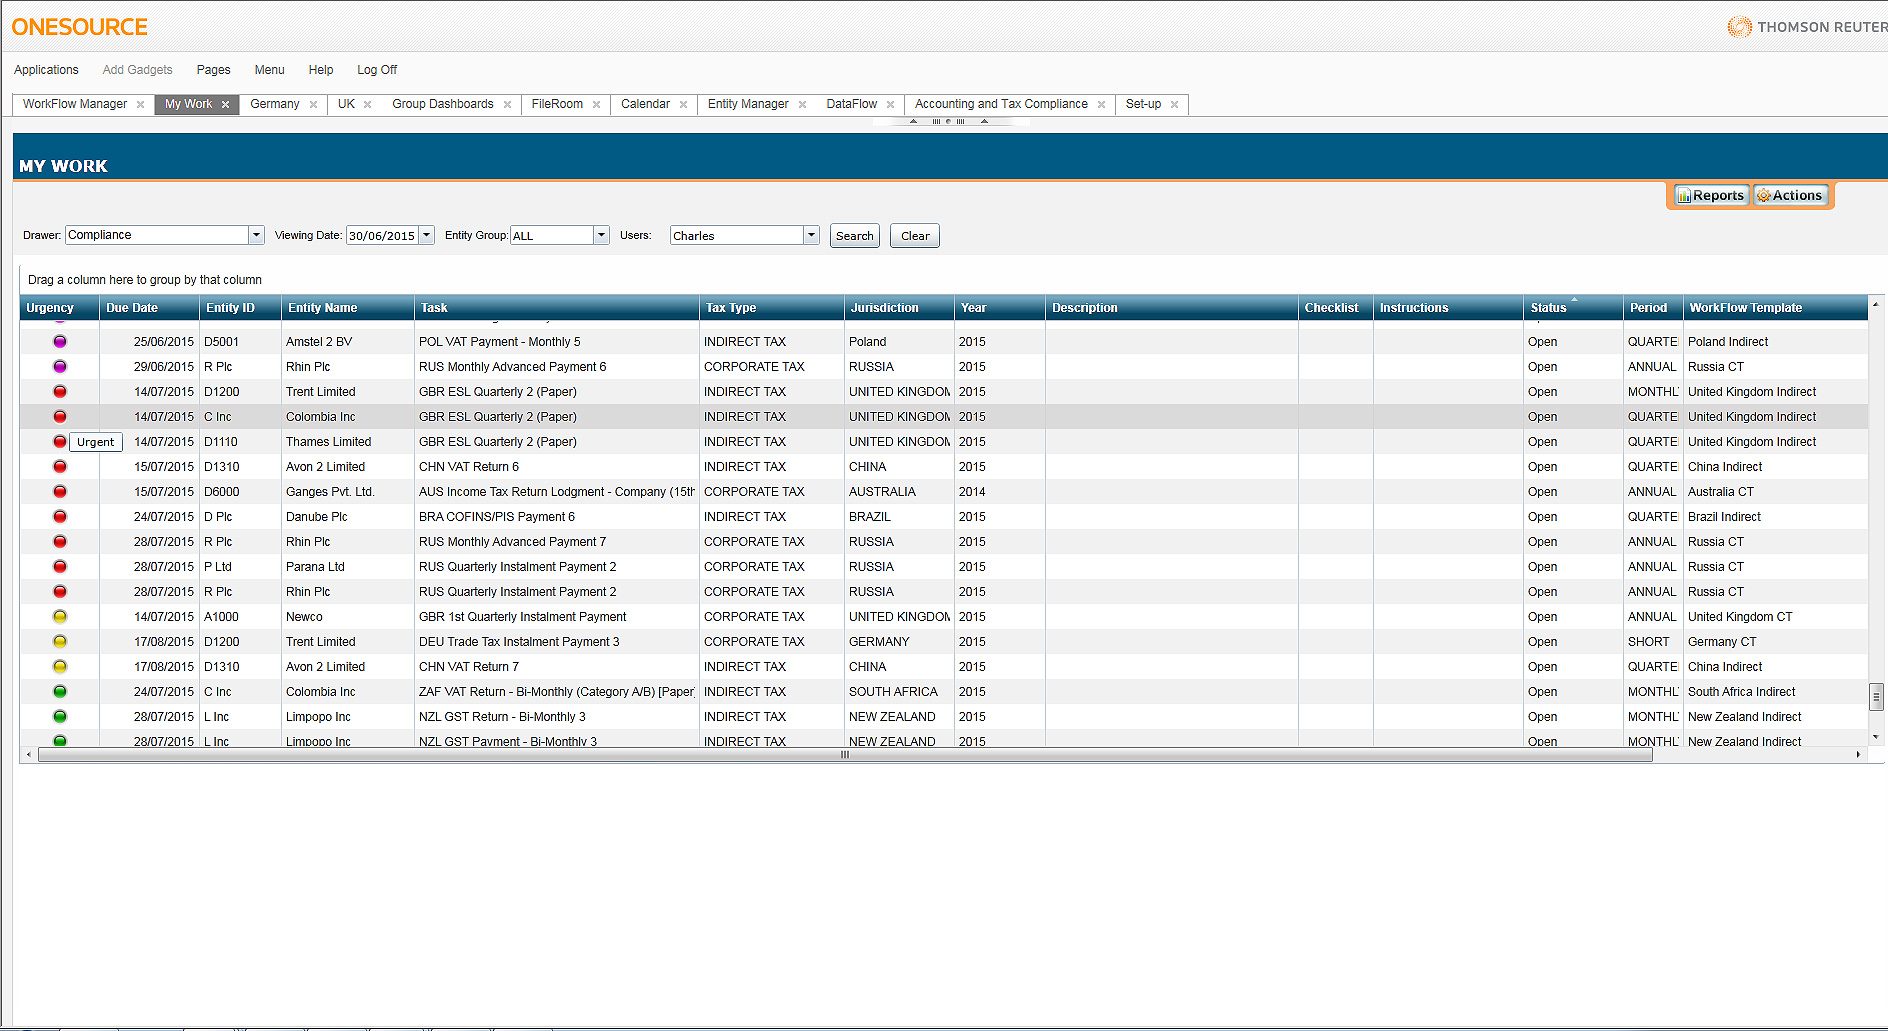Click green urgency dot for ZAF VAT Return row
The image size is (1888, 1031).
coord(60,692)
